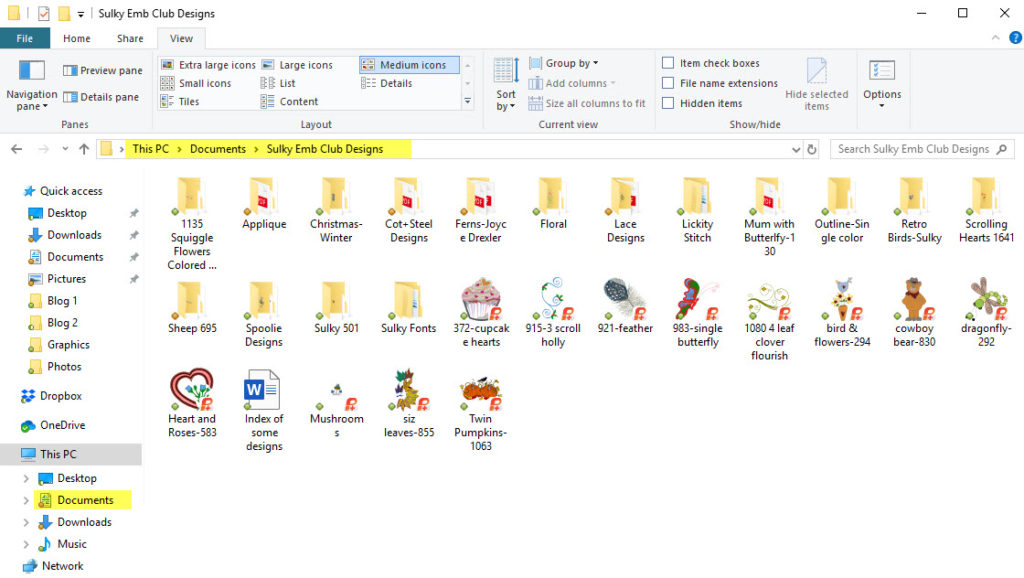Select the bird & flowers-294 design file
Viewport: 1024px width, 578px height.
click(842, 313)
